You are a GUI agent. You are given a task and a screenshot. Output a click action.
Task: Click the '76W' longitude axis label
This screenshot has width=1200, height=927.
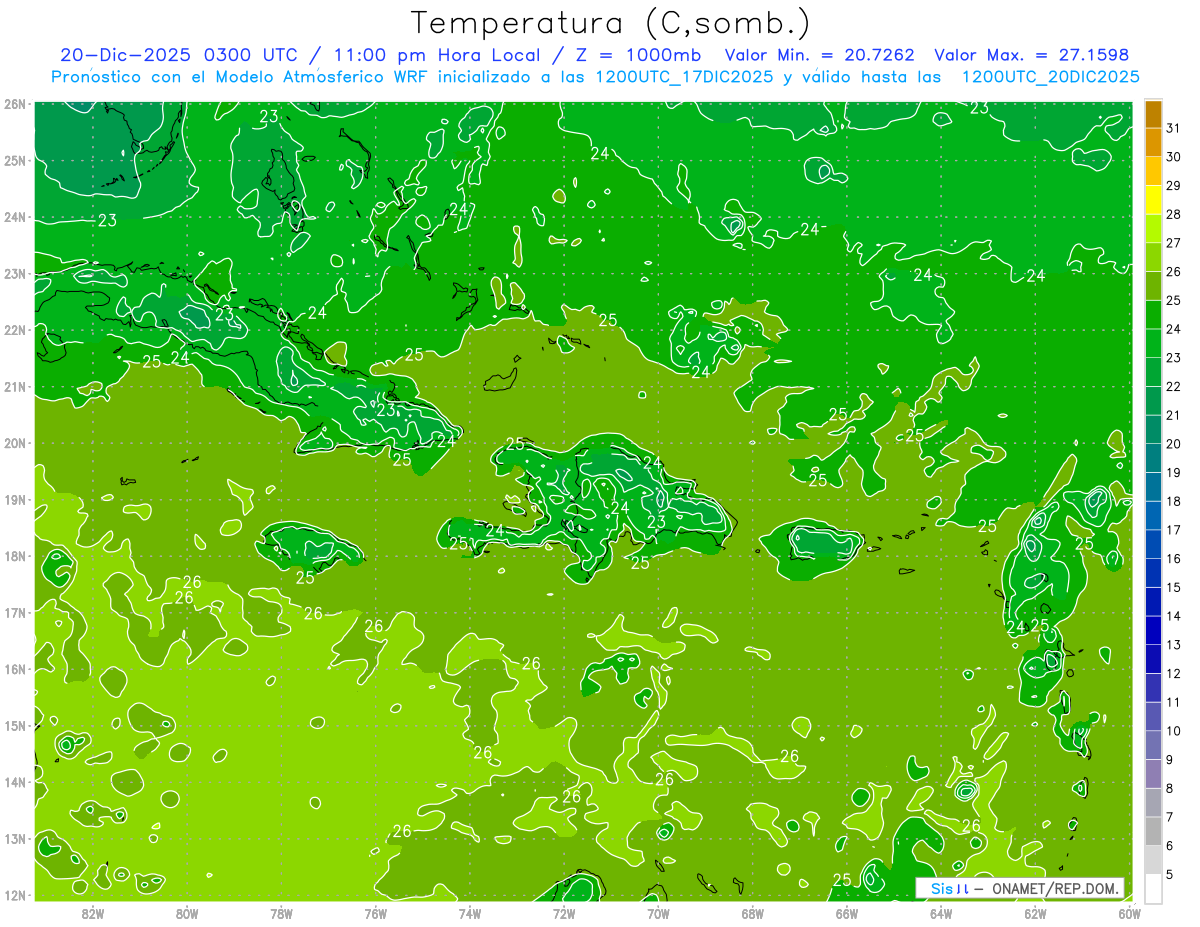(x=375, y=913)
